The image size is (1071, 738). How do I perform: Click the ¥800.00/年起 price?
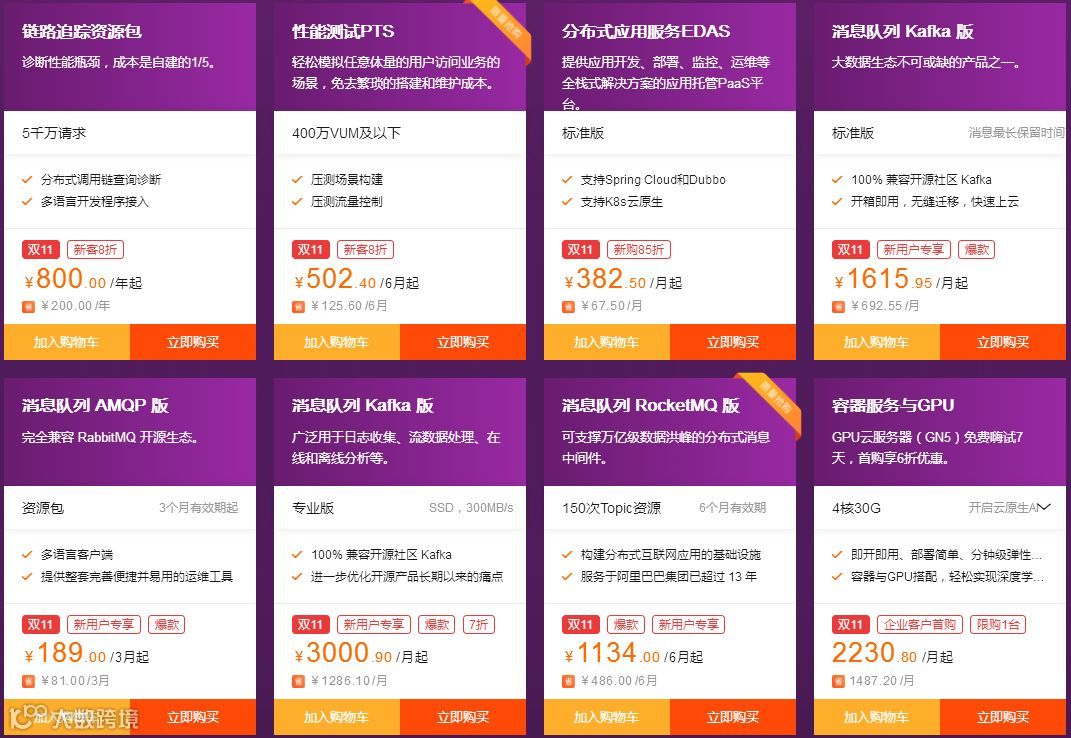click(83, 279)
